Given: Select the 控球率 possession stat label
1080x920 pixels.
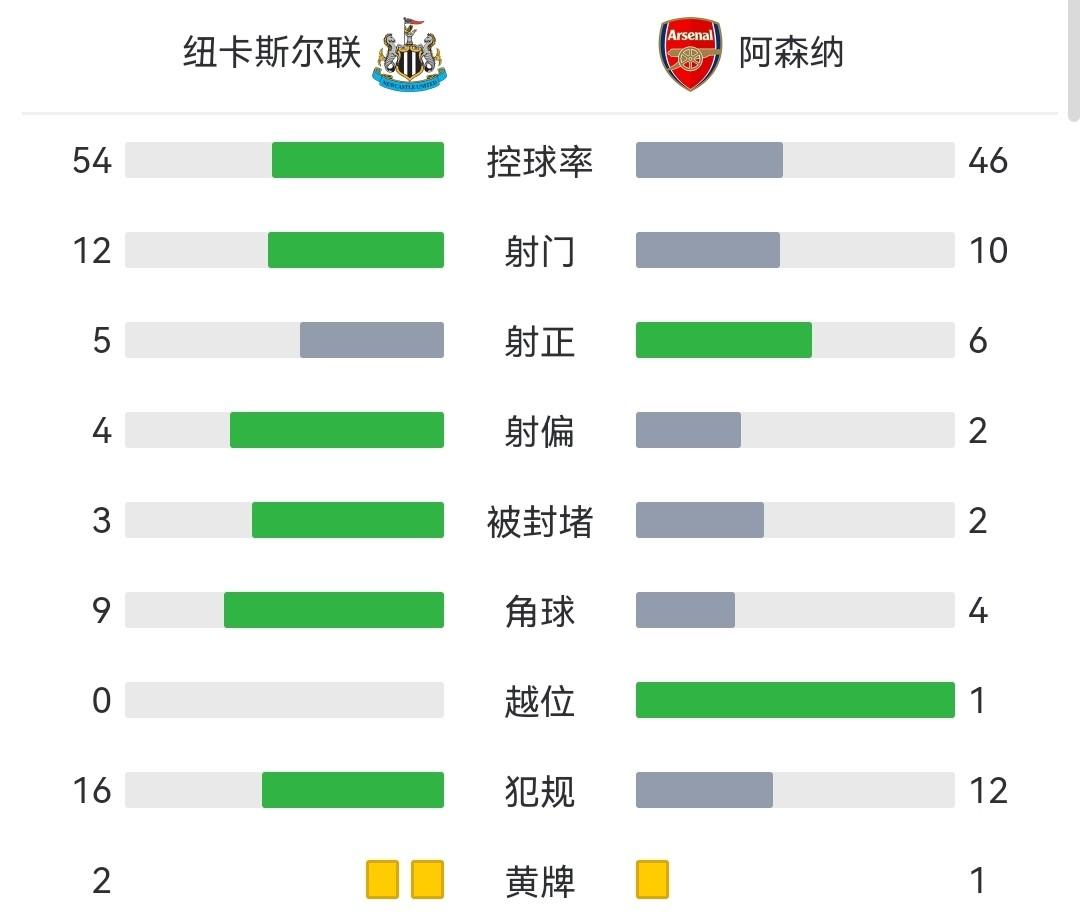Looking at the screenshot, I should (540, 161).
